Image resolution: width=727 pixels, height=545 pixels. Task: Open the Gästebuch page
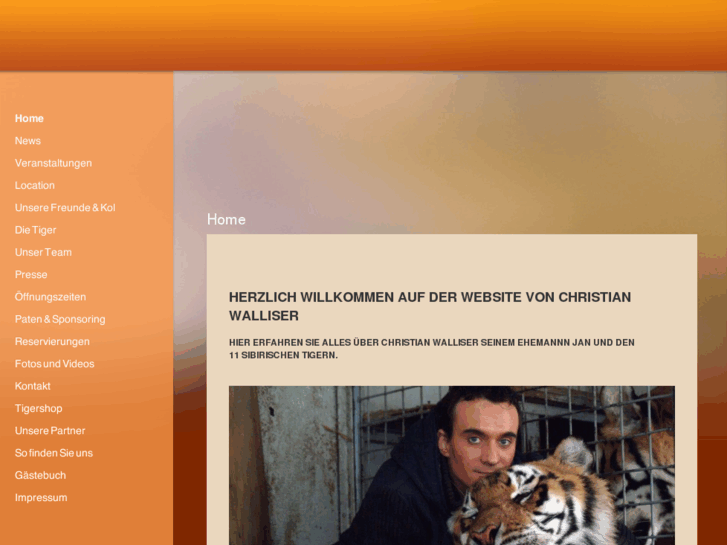coord(40,475)
